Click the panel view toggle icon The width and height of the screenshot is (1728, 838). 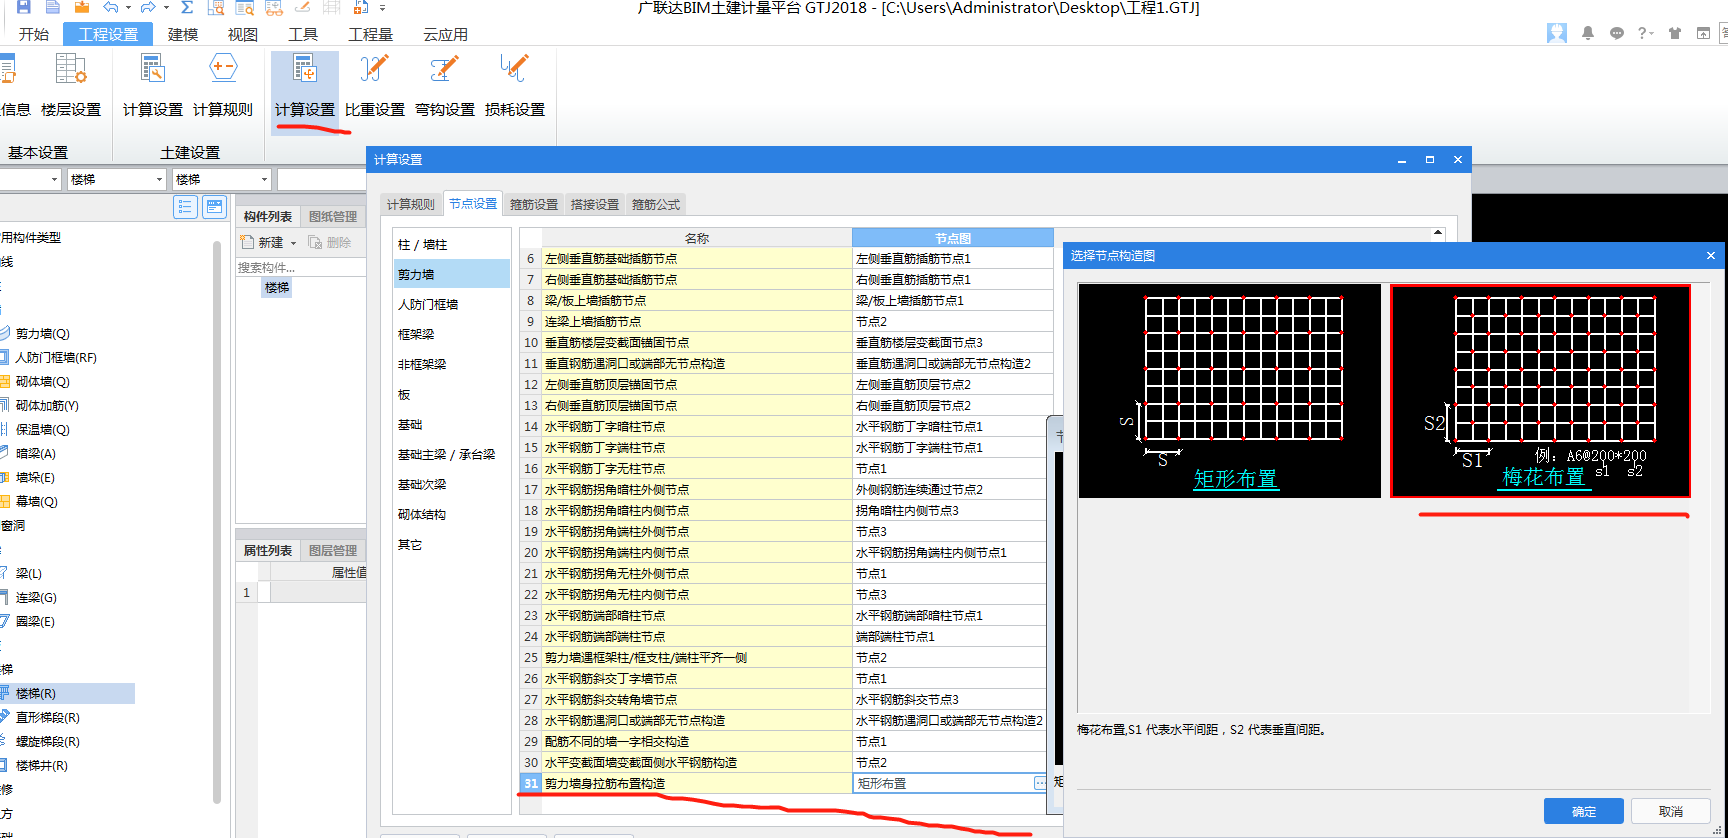tap(214, 207)
